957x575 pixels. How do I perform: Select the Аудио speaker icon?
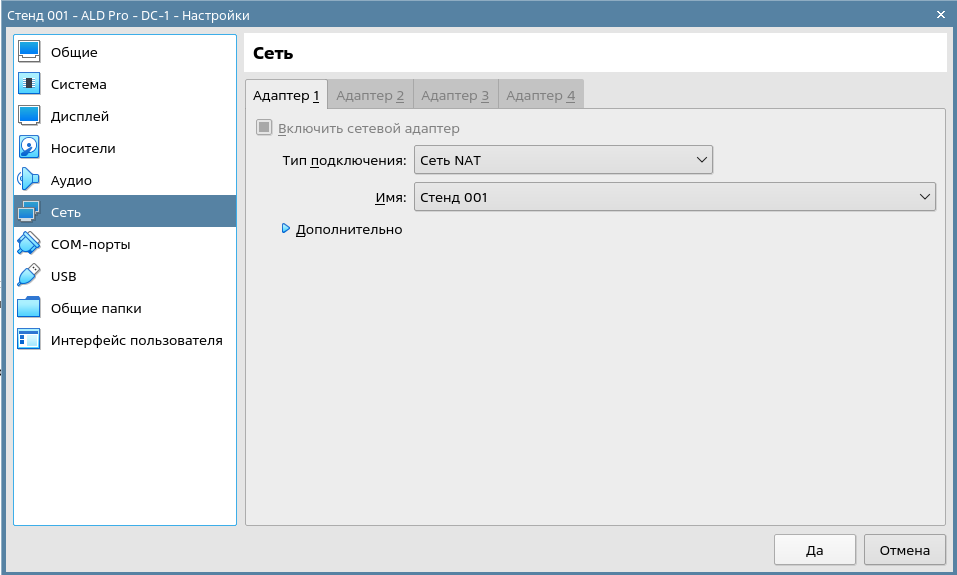[29, 180]
